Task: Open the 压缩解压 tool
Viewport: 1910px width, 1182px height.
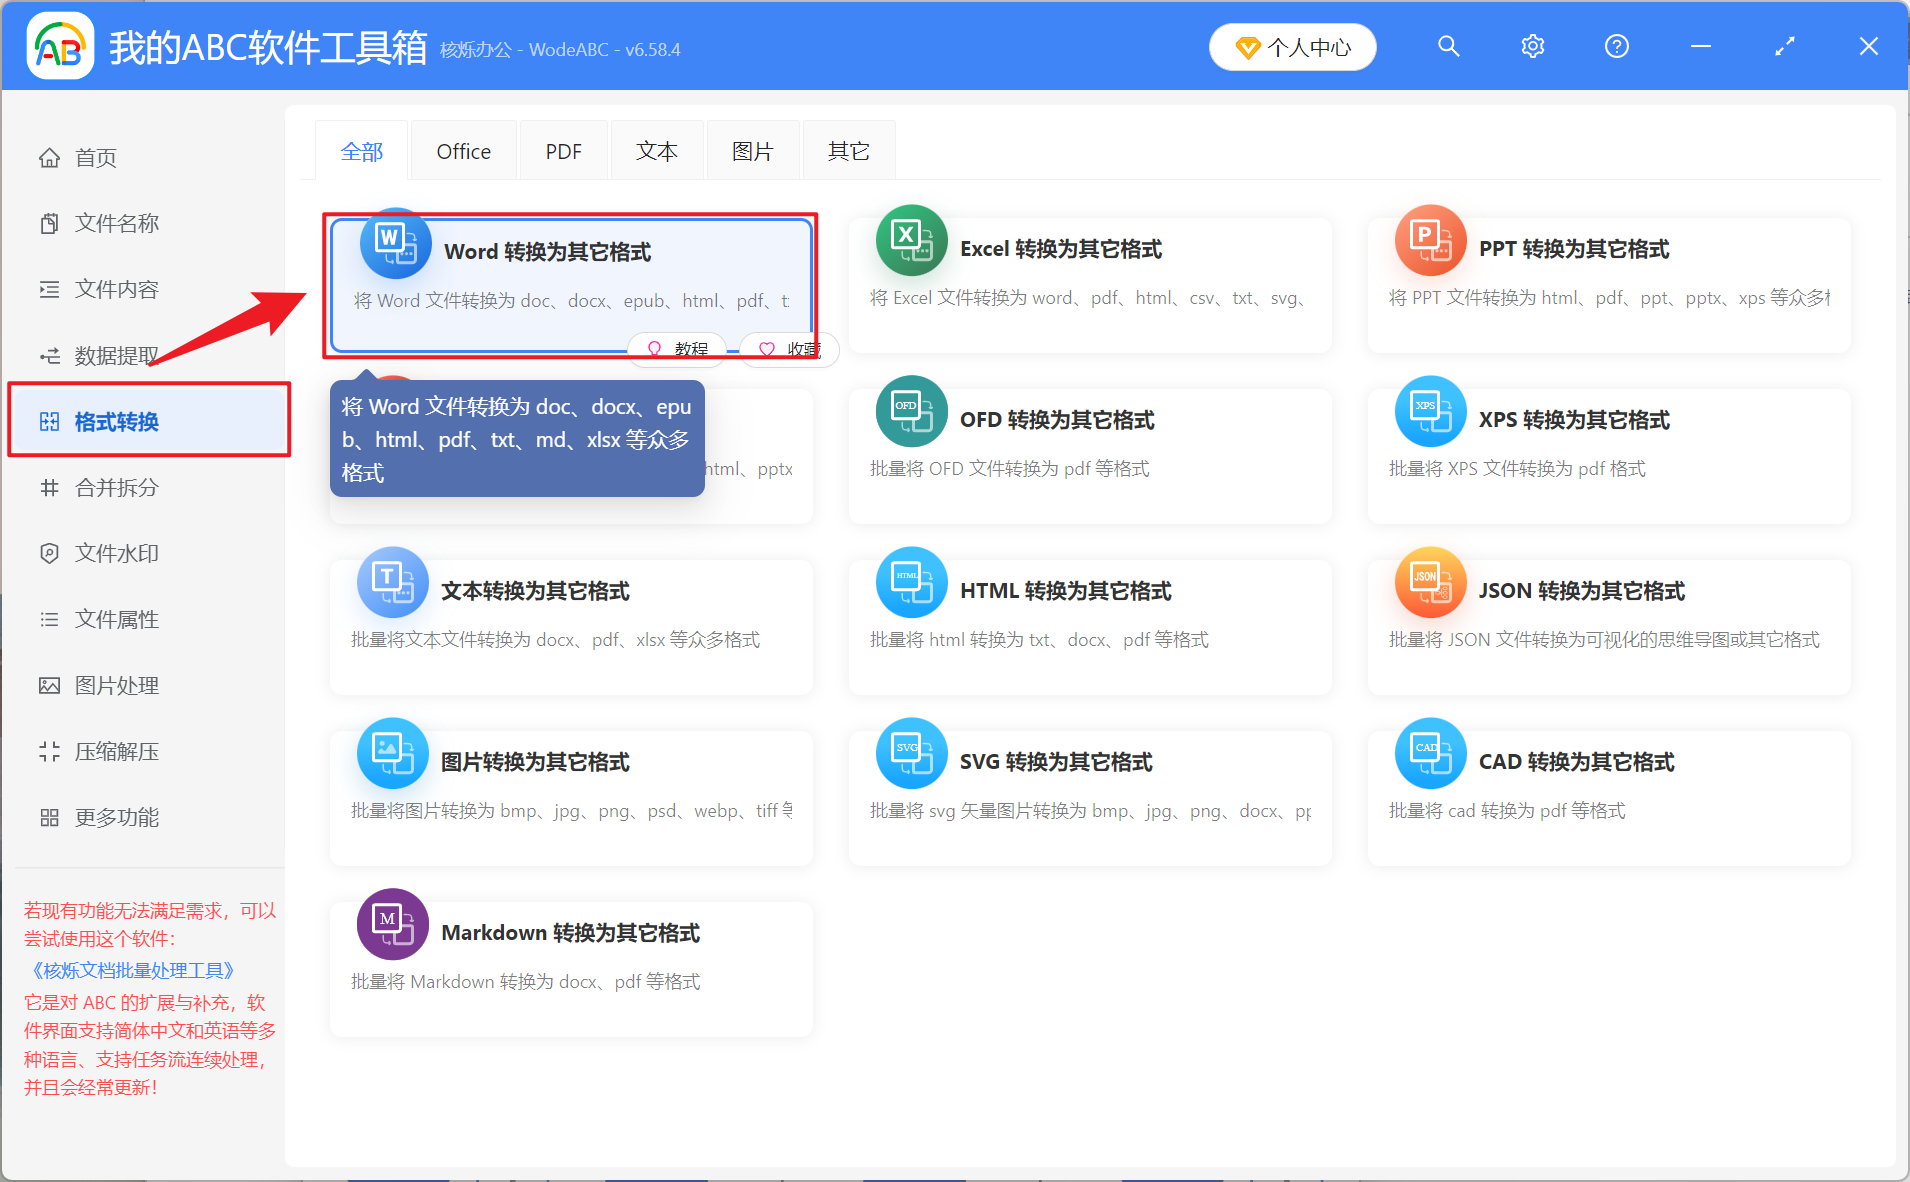Action: (115, 751)
